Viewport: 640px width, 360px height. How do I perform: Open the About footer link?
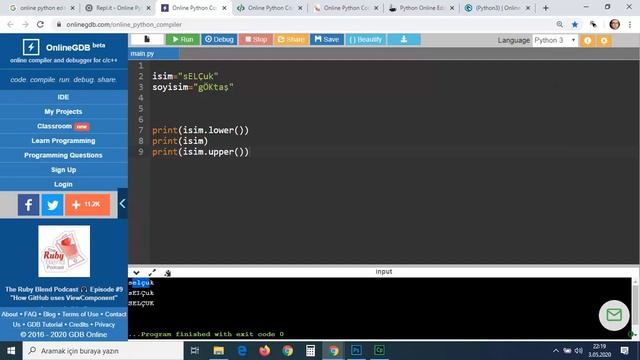(9, 314)
